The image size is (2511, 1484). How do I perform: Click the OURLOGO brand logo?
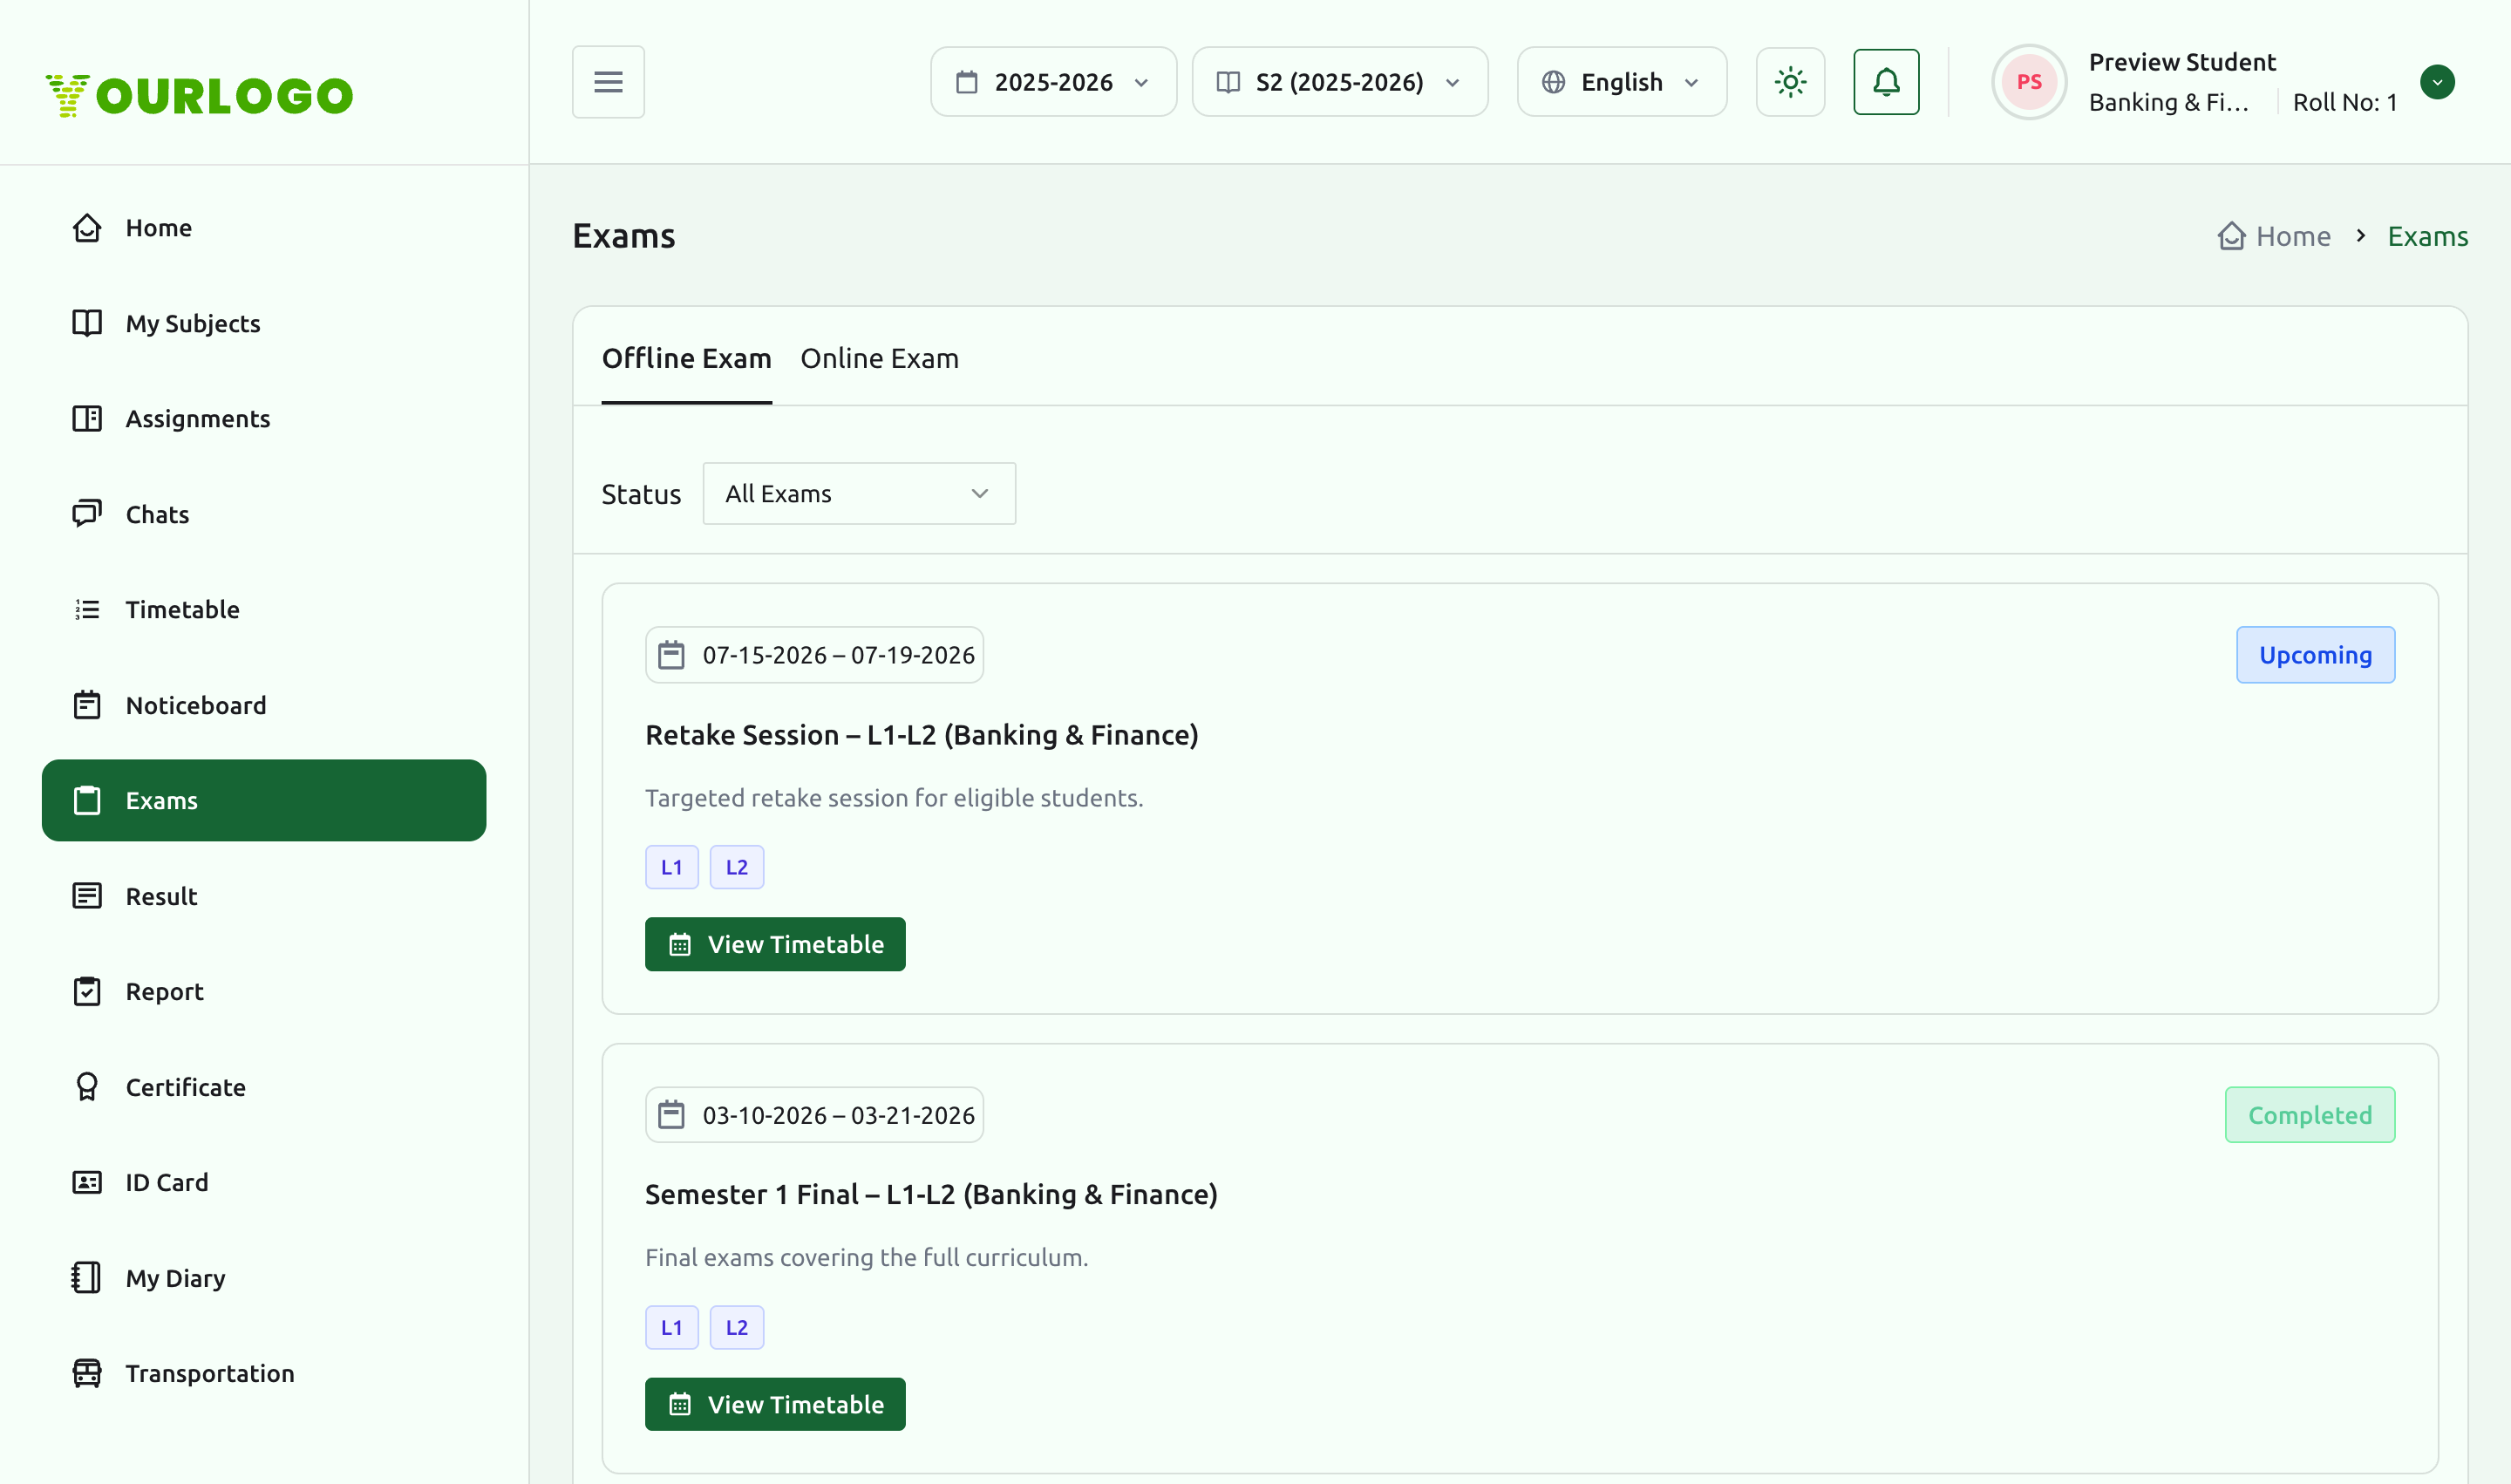tap(199, 95)
